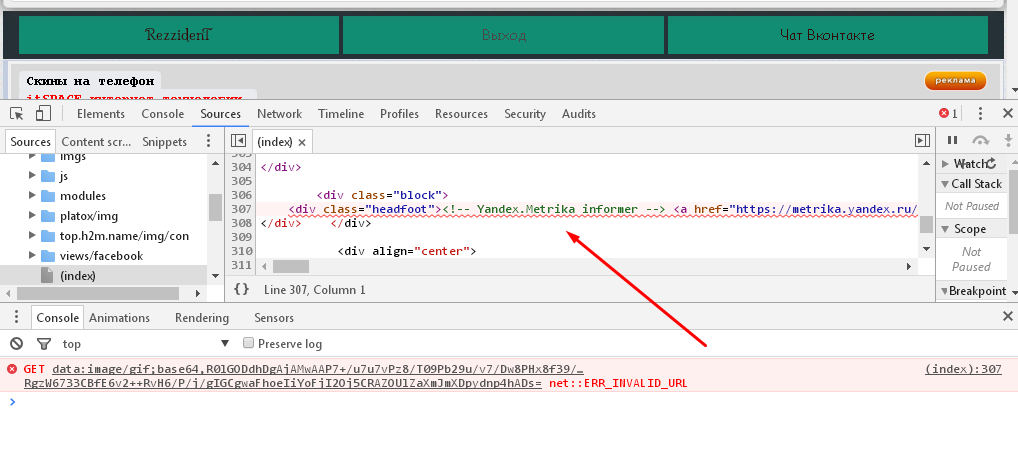Click line number 307 in gutter
This screenshot has height=469, width=1018.
point(241,209)
